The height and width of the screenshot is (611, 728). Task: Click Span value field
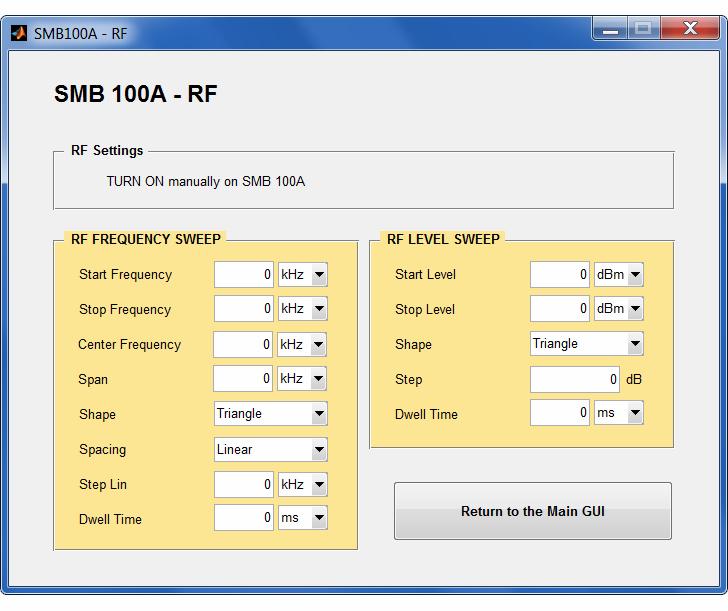click(x=243, y=379)
